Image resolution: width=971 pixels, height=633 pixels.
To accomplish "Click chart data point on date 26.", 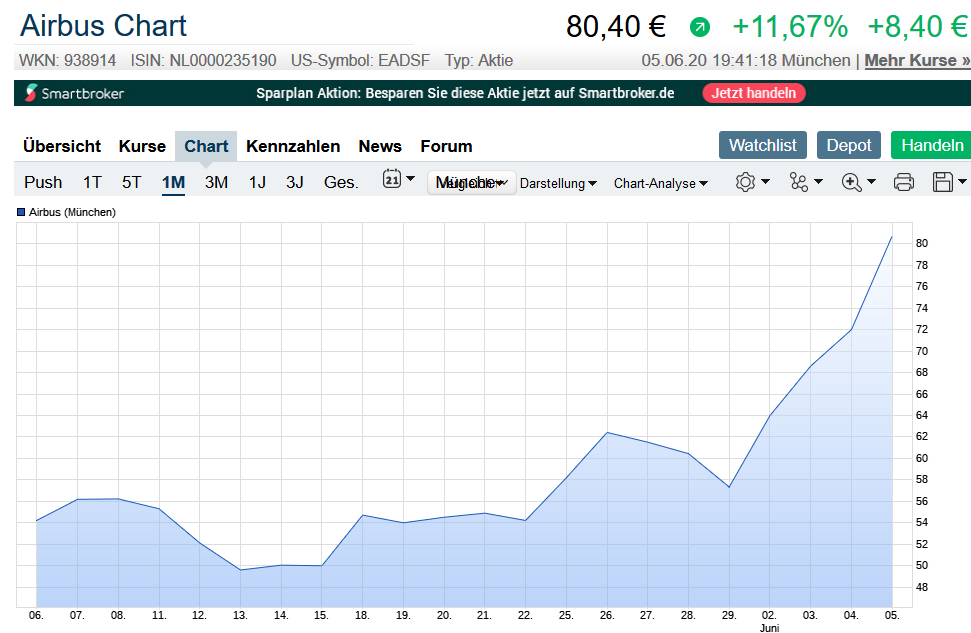I will click(x=607, y=432).
